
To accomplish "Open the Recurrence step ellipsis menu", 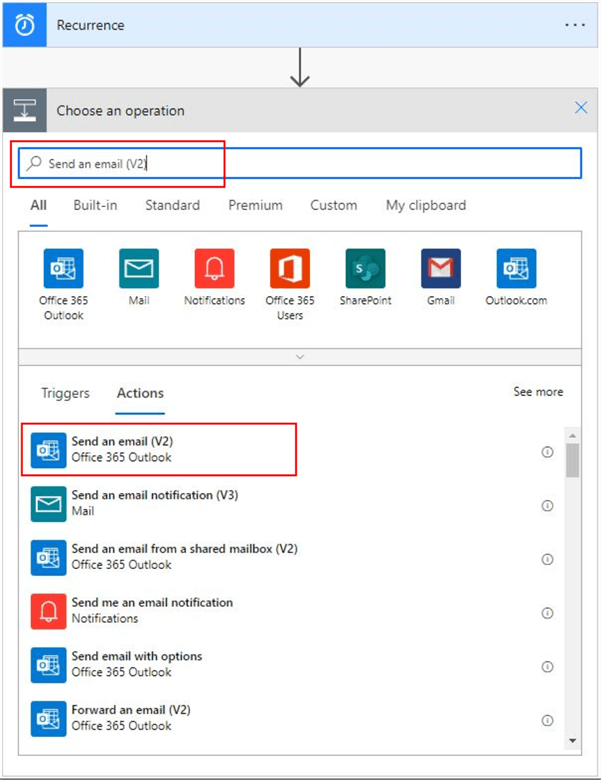I will [x=575, y=25].
